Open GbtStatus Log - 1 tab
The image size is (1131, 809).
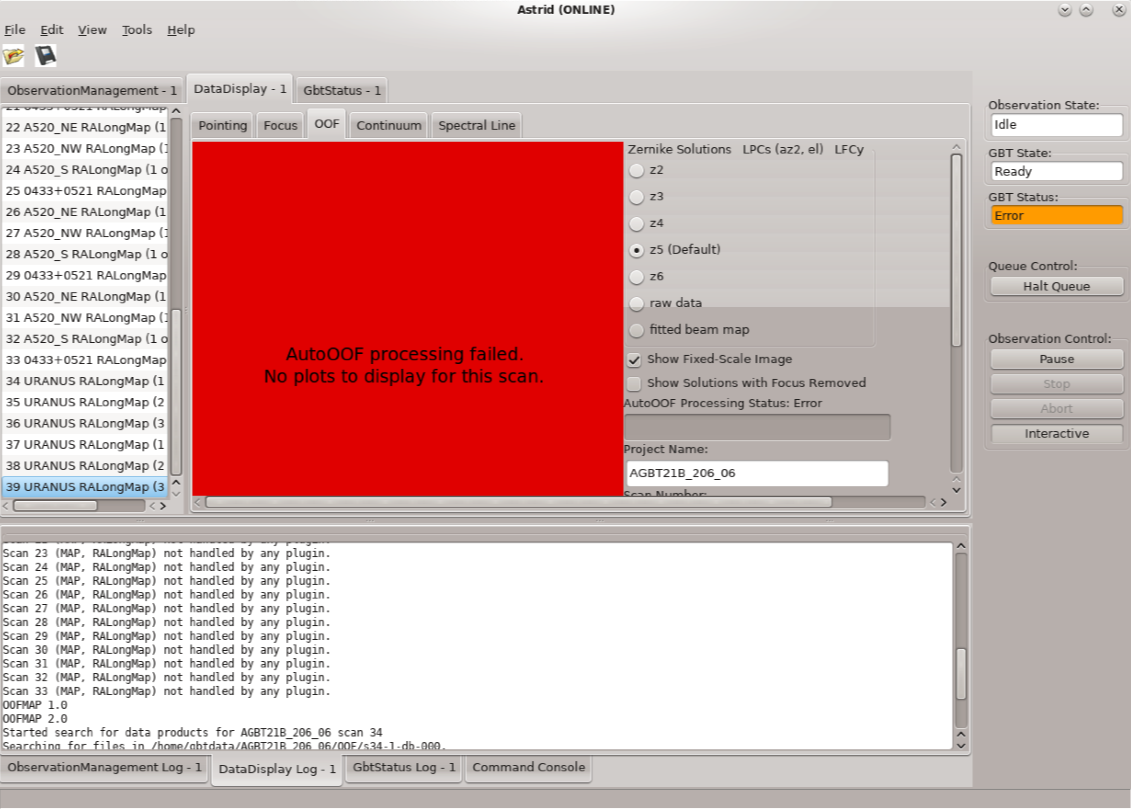tap(404, 767)
